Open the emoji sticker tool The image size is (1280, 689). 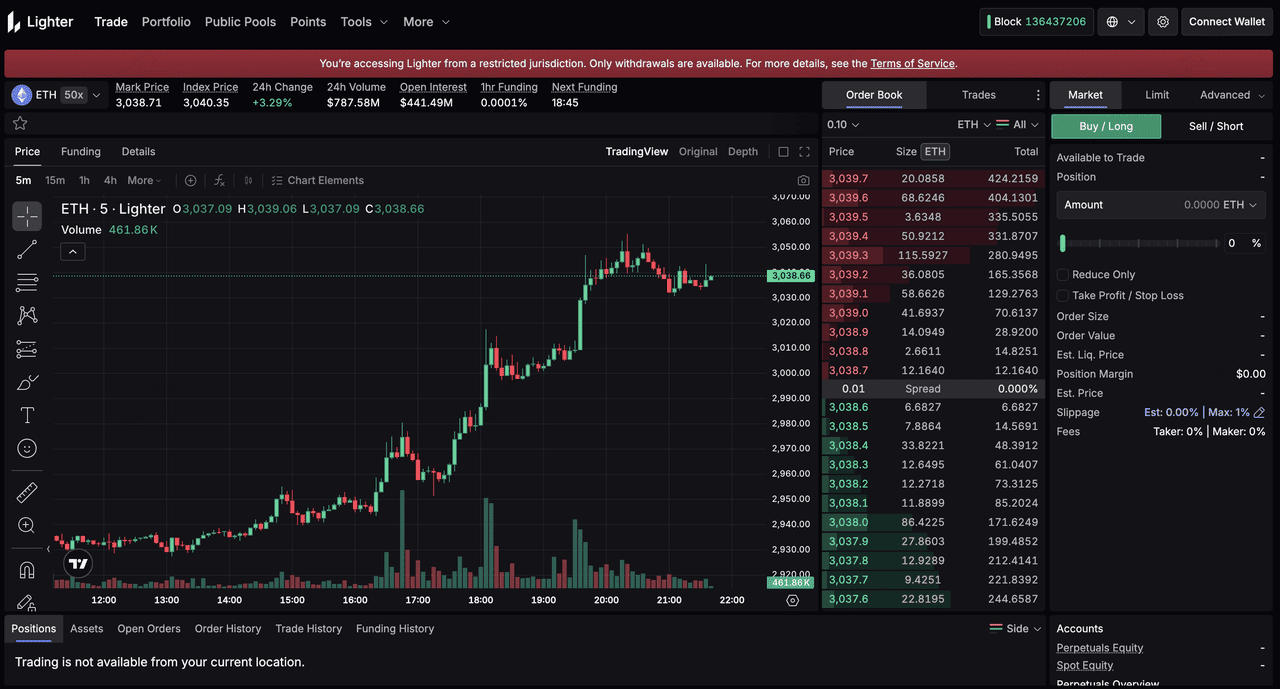pos(27,449)
